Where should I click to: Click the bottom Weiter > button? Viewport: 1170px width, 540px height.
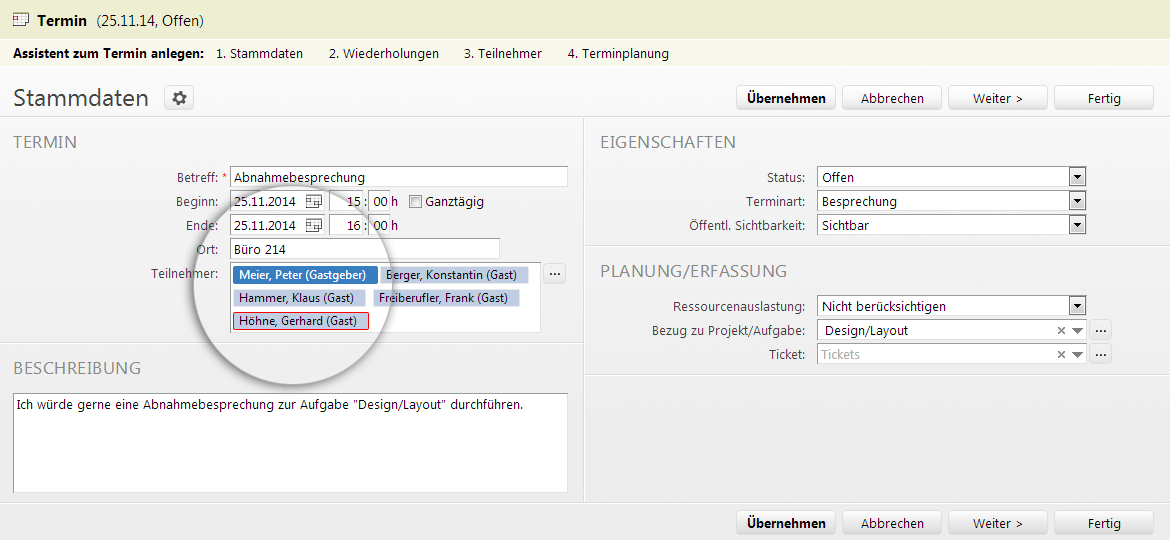point(998,524)
